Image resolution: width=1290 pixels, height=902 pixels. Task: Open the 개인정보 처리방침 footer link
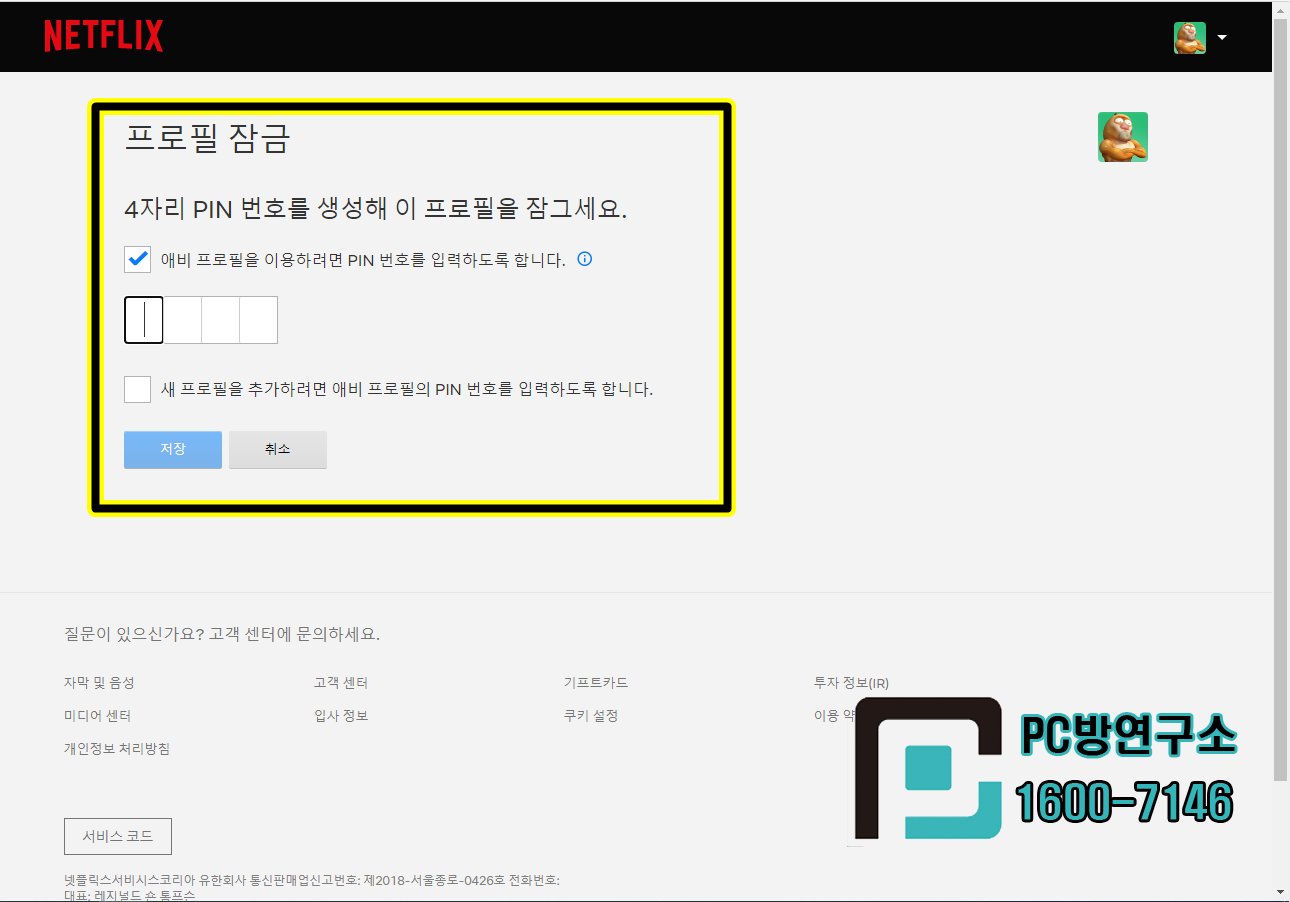coord(117,748)
